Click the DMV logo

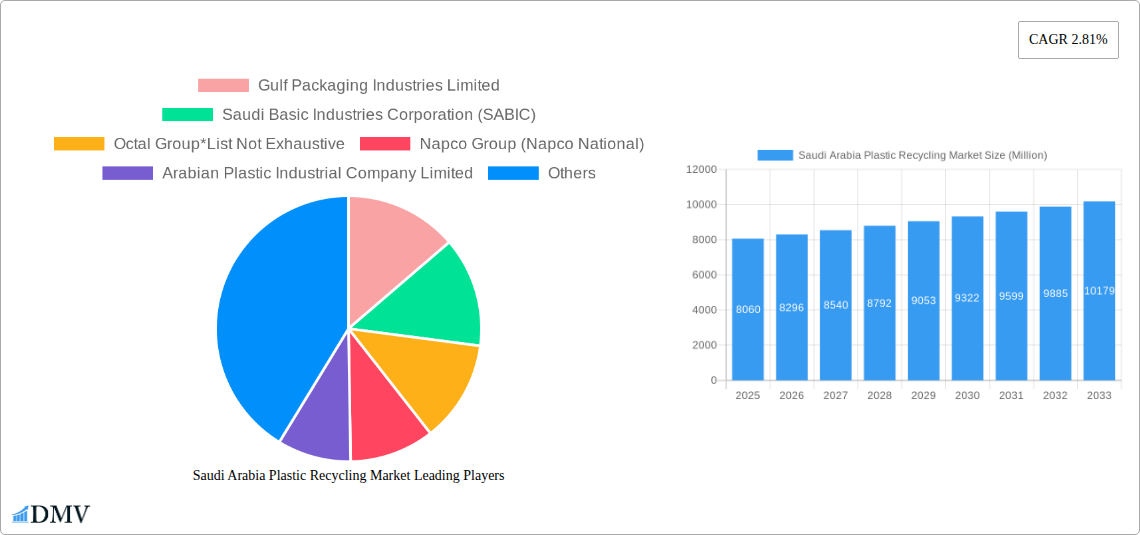[51, 514]
